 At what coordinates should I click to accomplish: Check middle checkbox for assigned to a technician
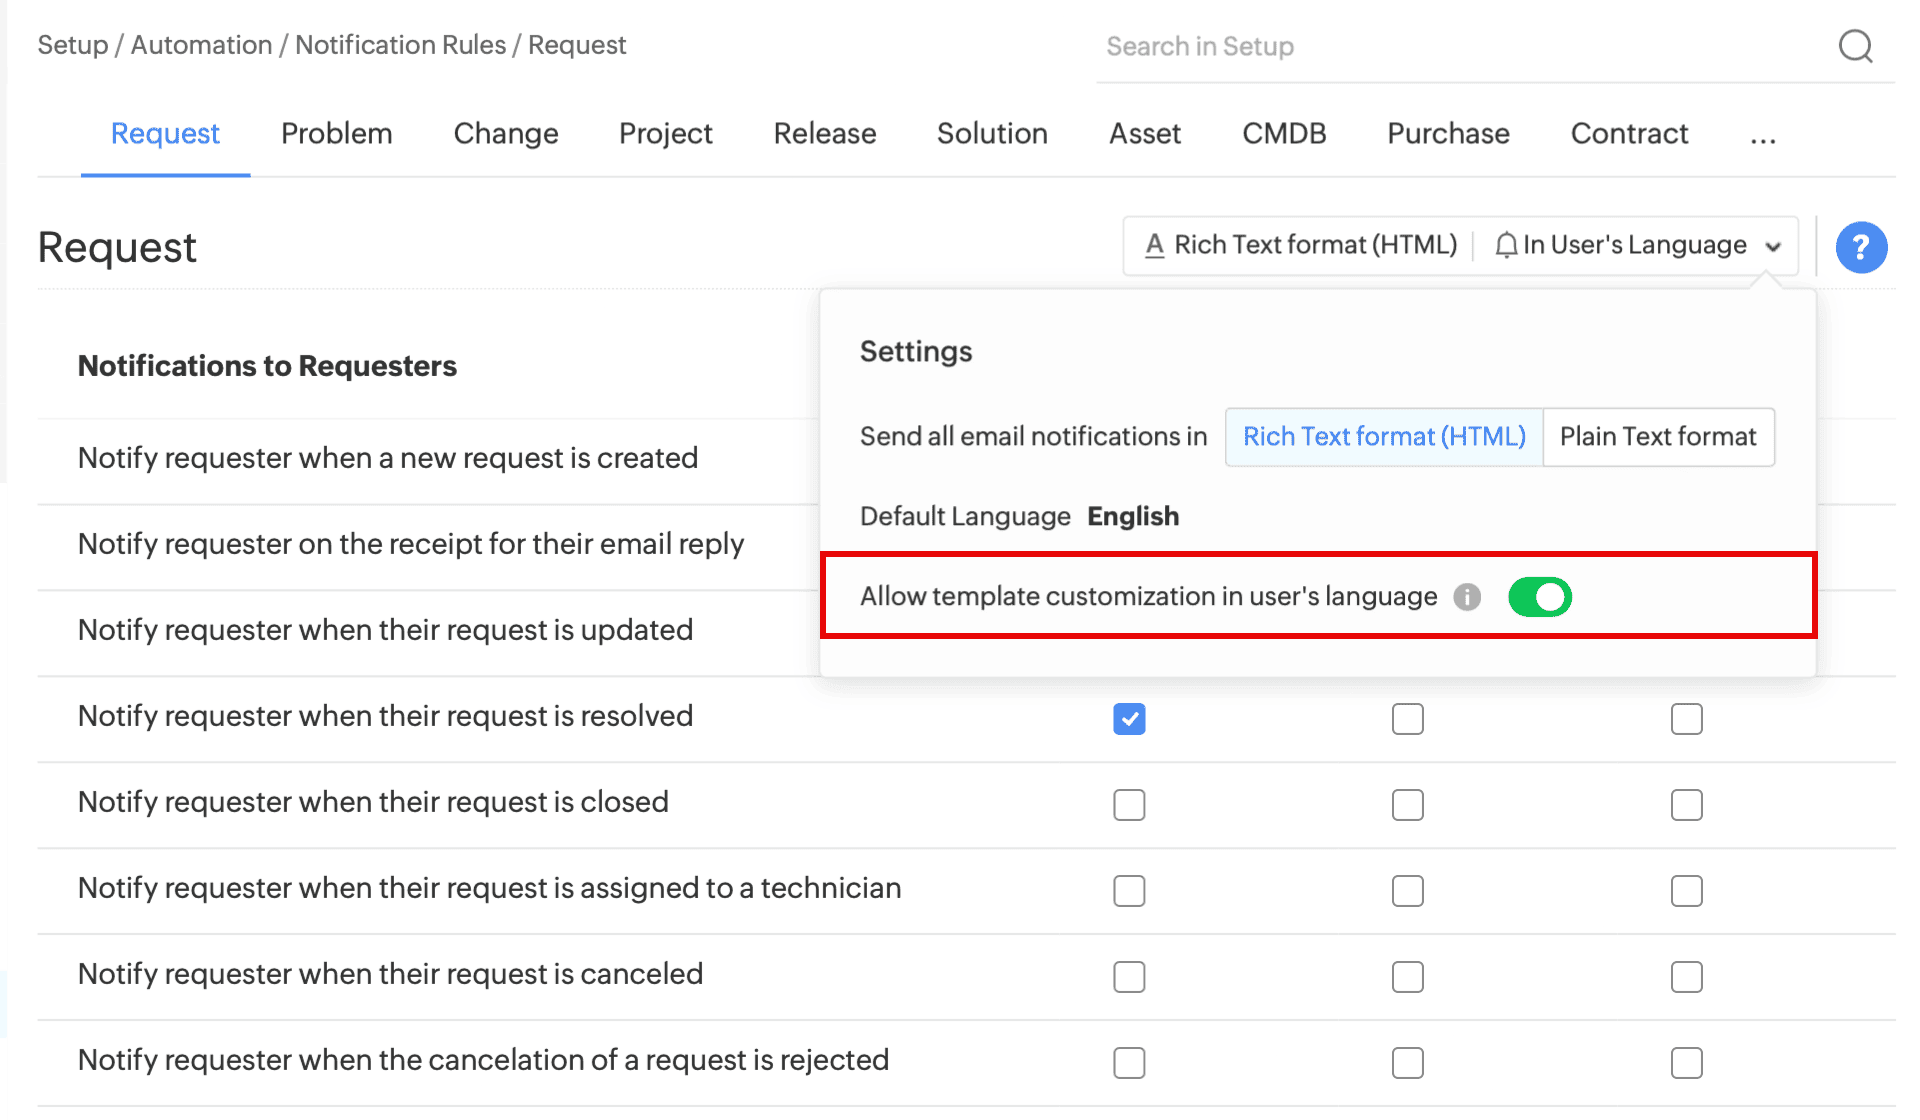click(1407, 891)
